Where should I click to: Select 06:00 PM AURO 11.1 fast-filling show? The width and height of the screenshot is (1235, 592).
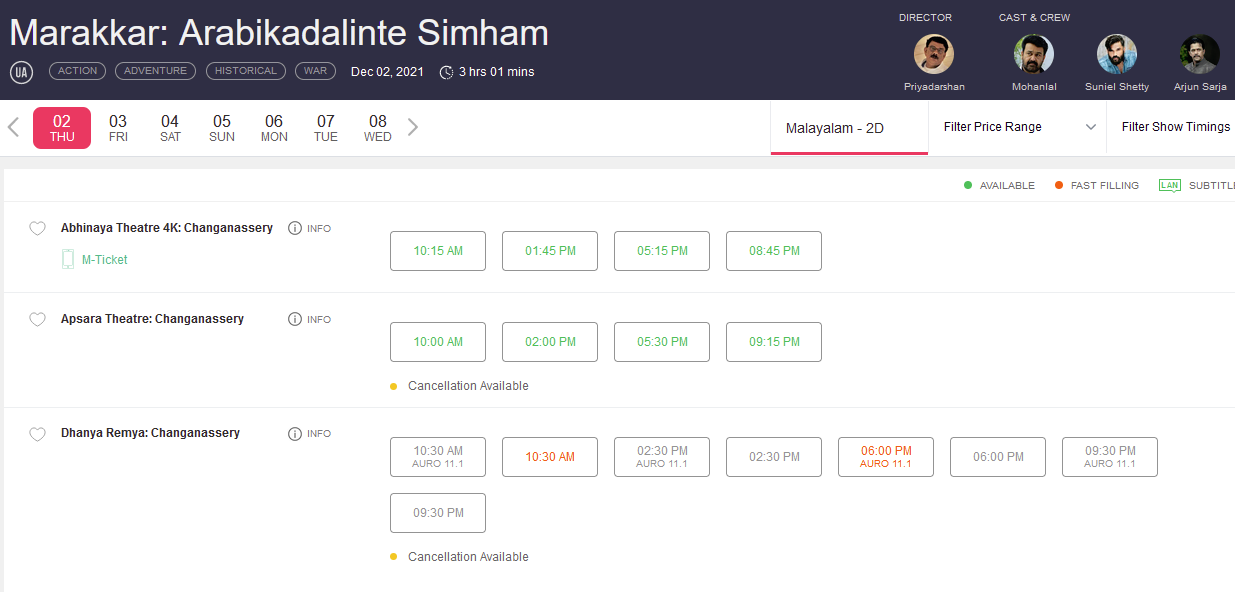click(886, 457)
